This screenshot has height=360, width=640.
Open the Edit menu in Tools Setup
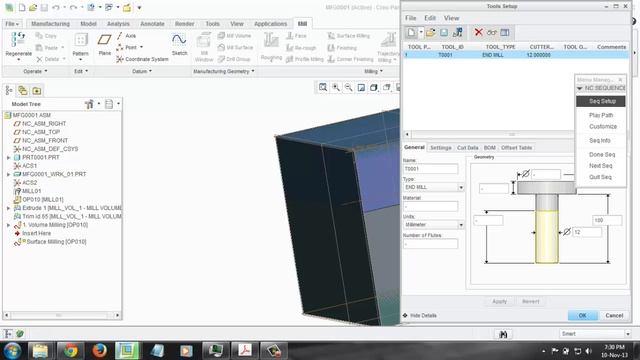430,18
